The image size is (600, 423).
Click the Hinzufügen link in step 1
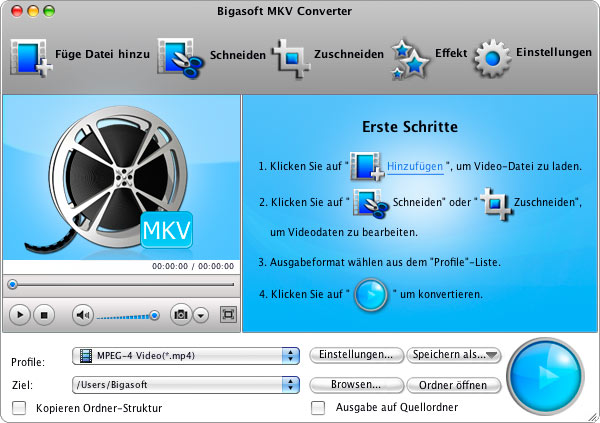(415, 167)
